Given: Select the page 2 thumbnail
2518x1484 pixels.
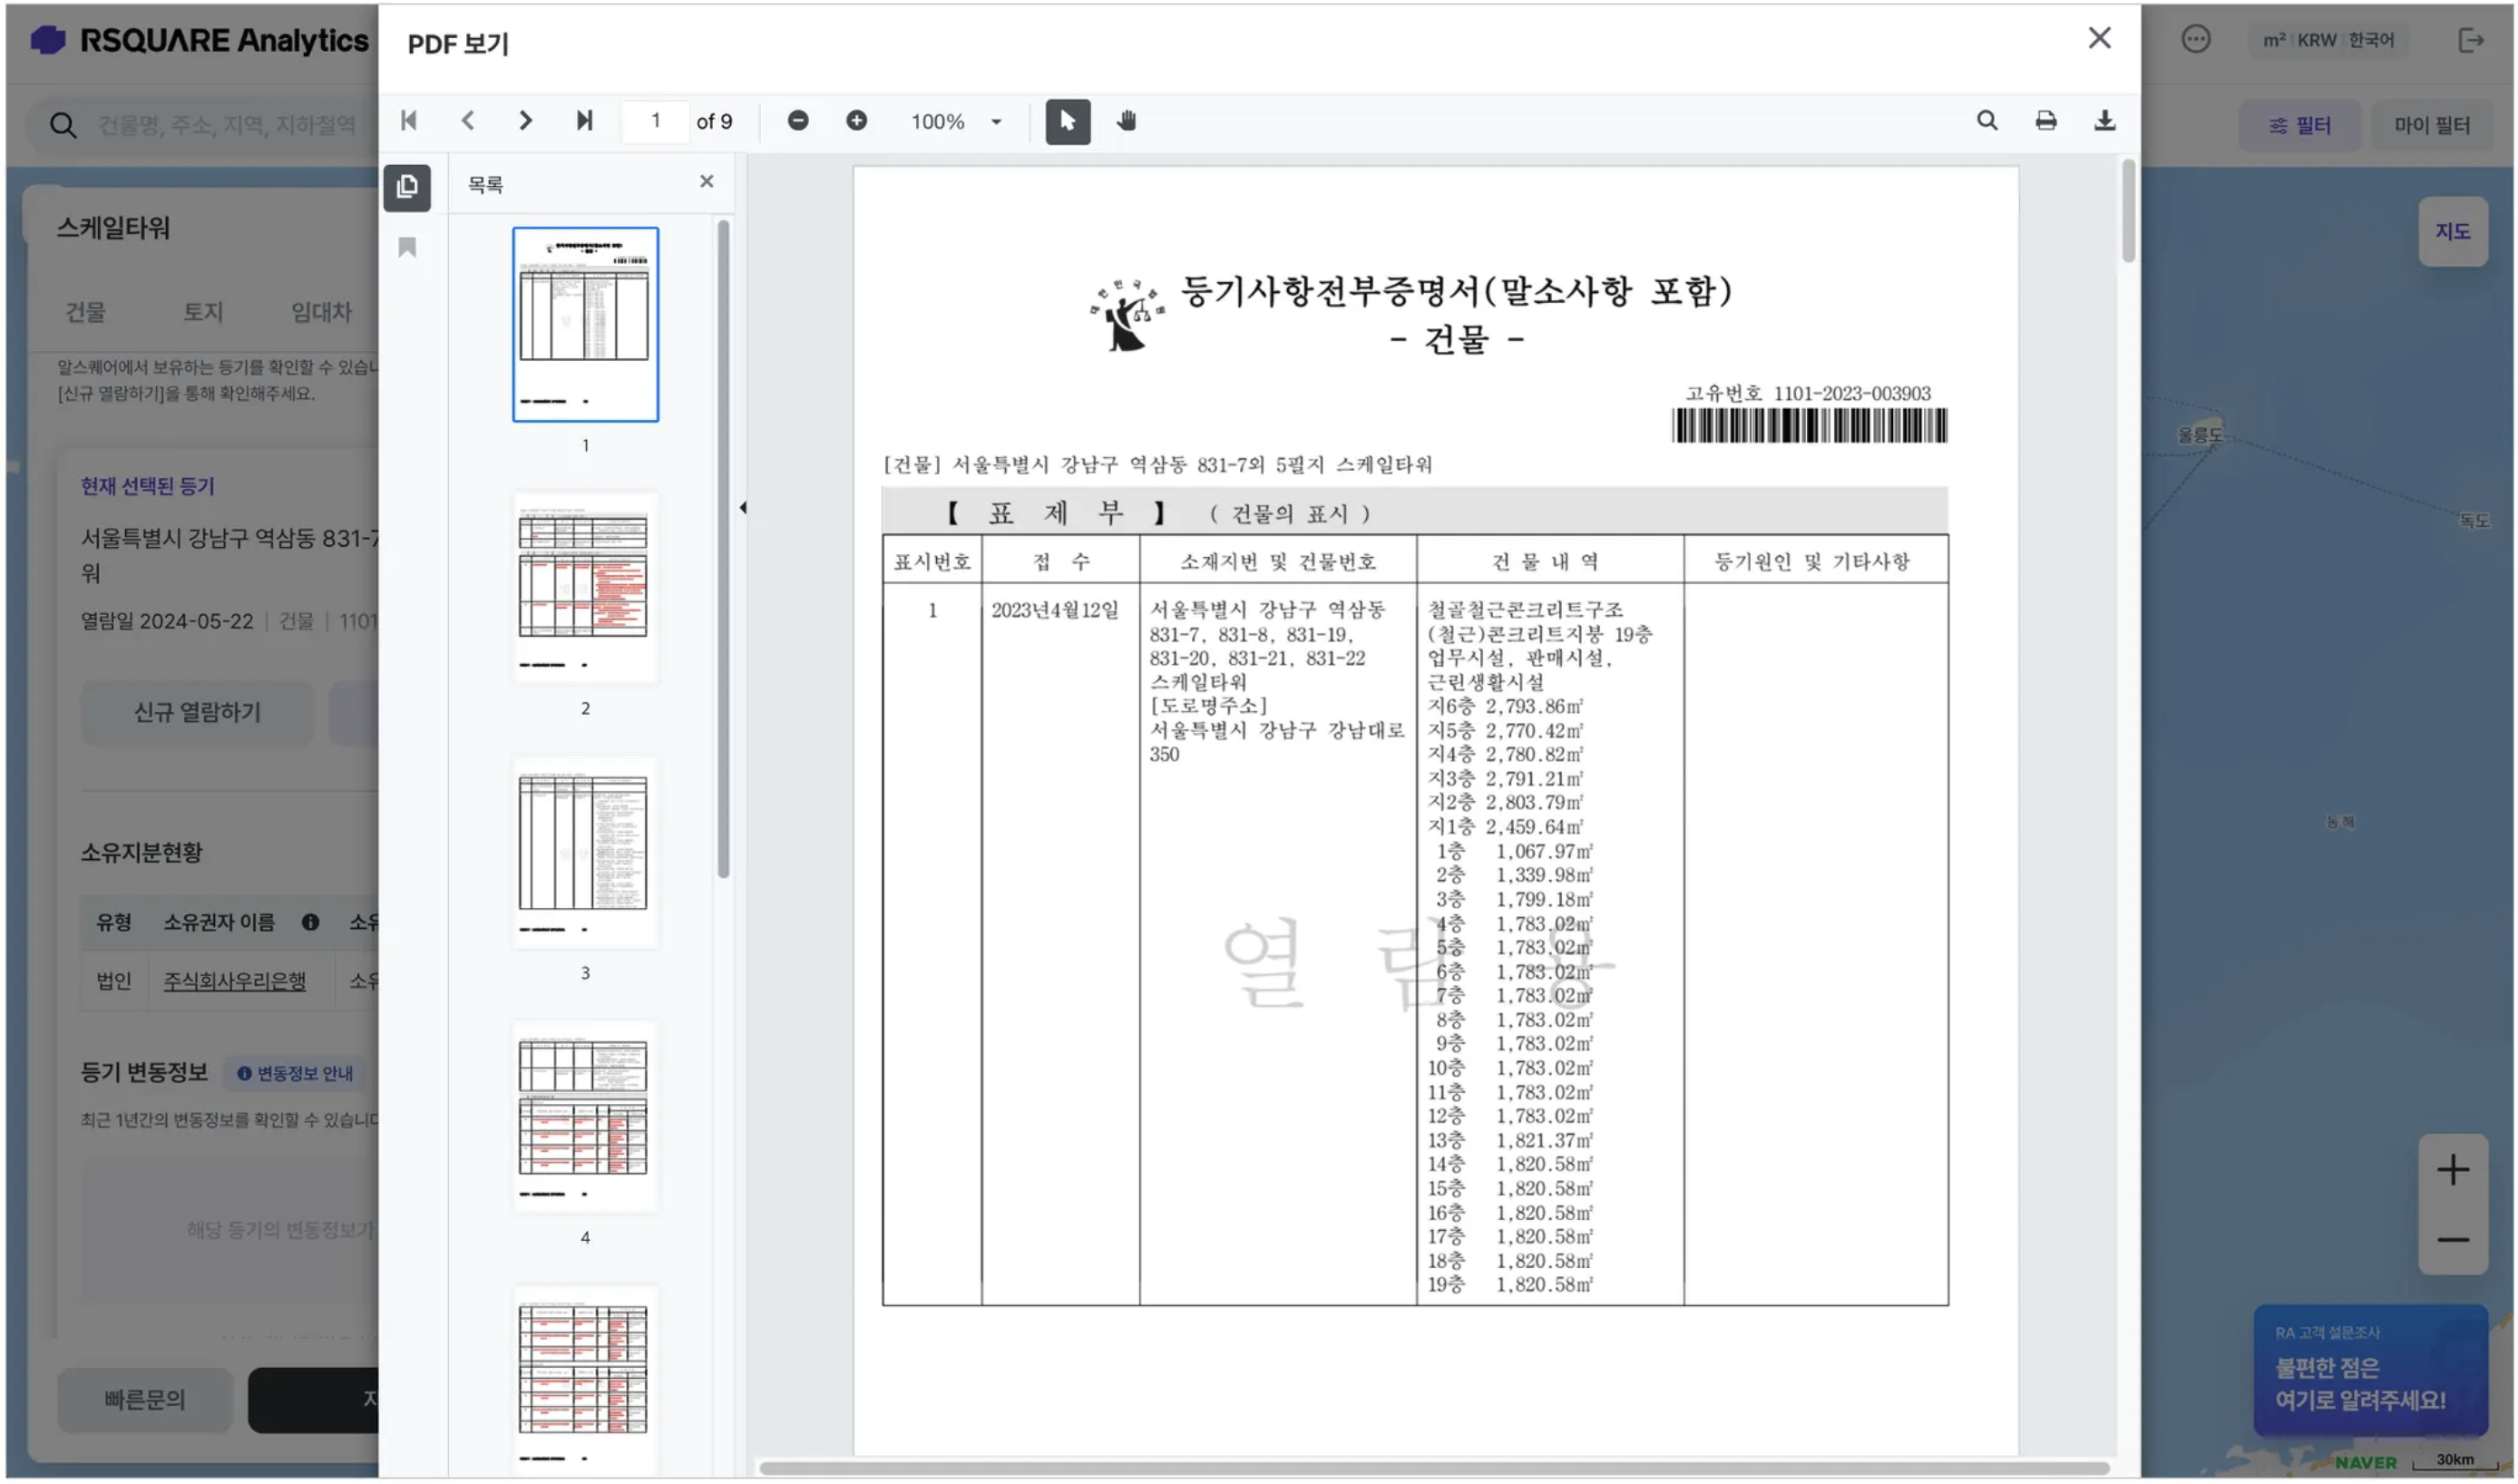Looking at the screenshot, I should click(585, 589).
